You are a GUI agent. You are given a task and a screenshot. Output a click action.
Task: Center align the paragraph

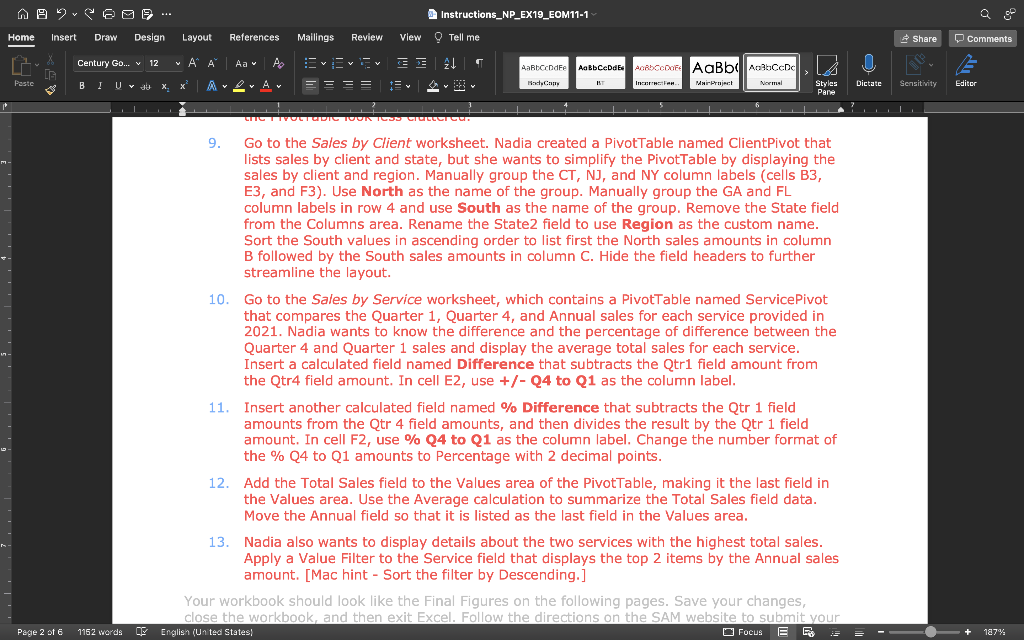tap(329, 86)
